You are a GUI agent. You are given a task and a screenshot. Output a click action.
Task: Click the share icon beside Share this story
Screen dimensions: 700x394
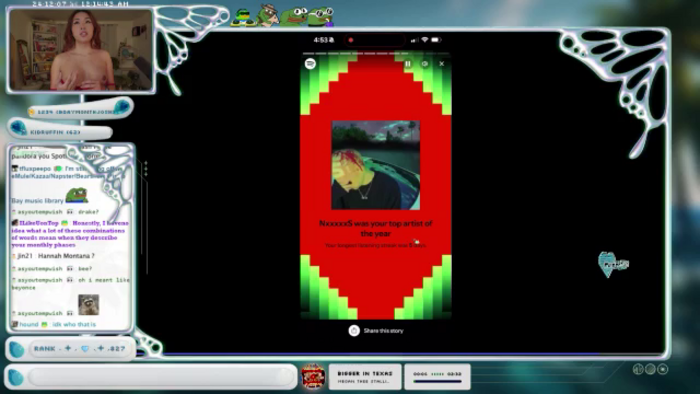pyautogui.click(x=354, y=331)
